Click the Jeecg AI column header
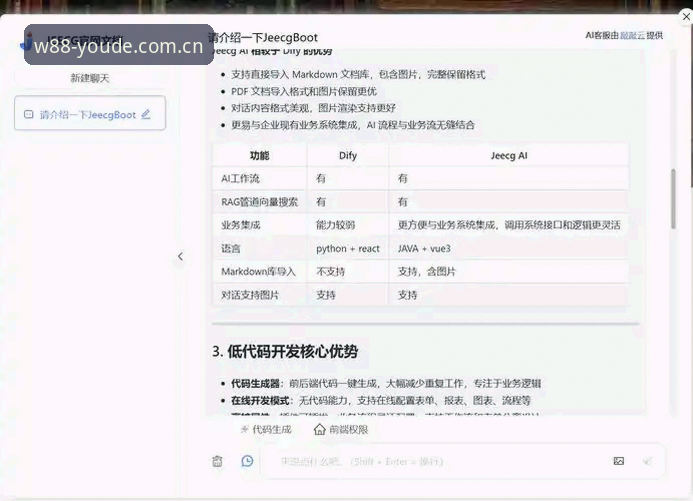The height and width of the screenshot is (501, 693). 509,156
